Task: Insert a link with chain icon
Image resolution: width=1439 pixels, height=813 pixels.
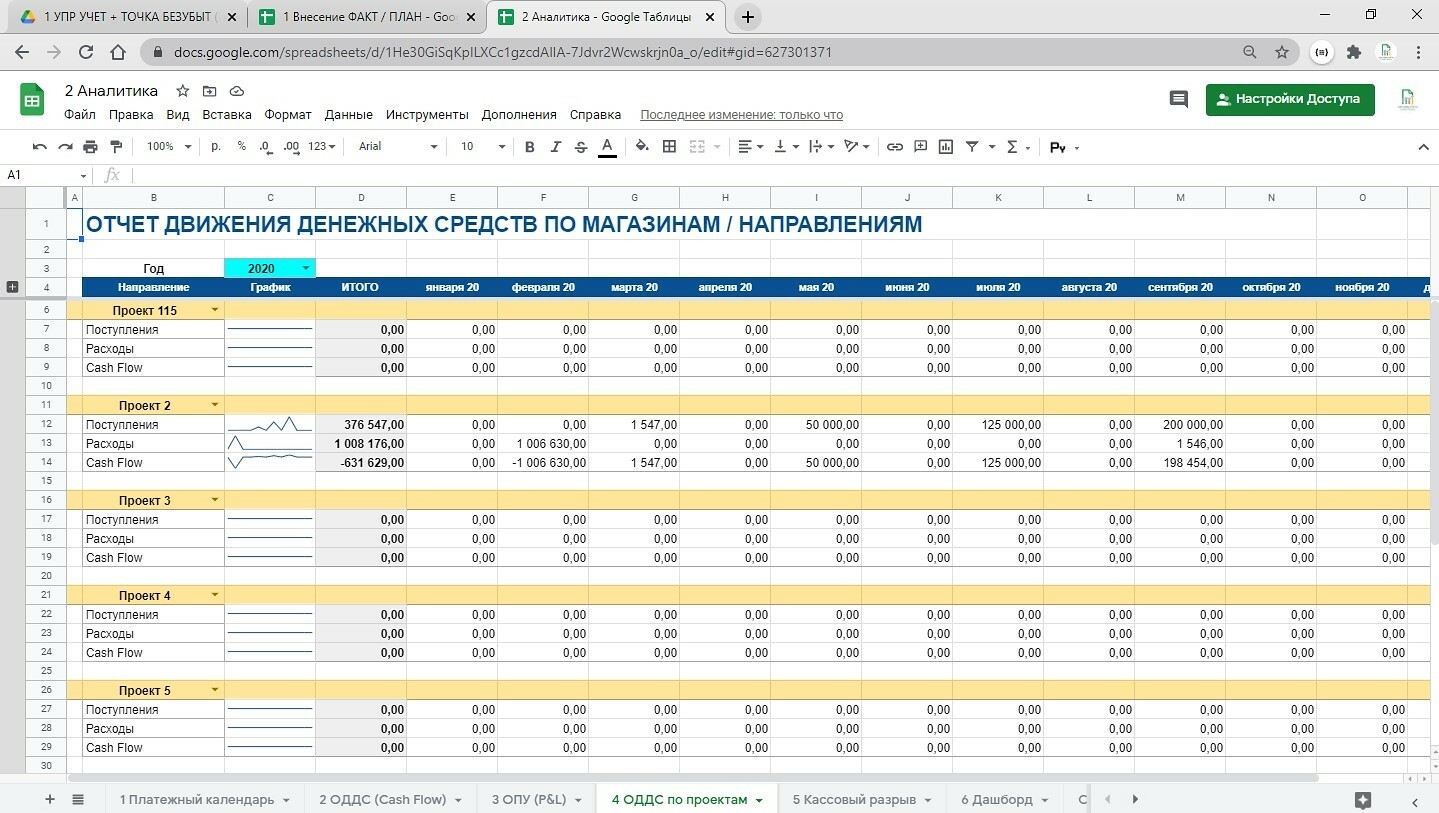Action: coord(895,147)
